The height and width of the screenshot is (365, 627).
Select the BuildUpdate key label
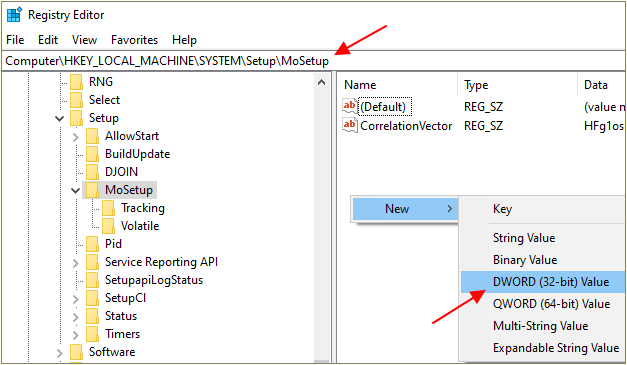coord(137,154)
